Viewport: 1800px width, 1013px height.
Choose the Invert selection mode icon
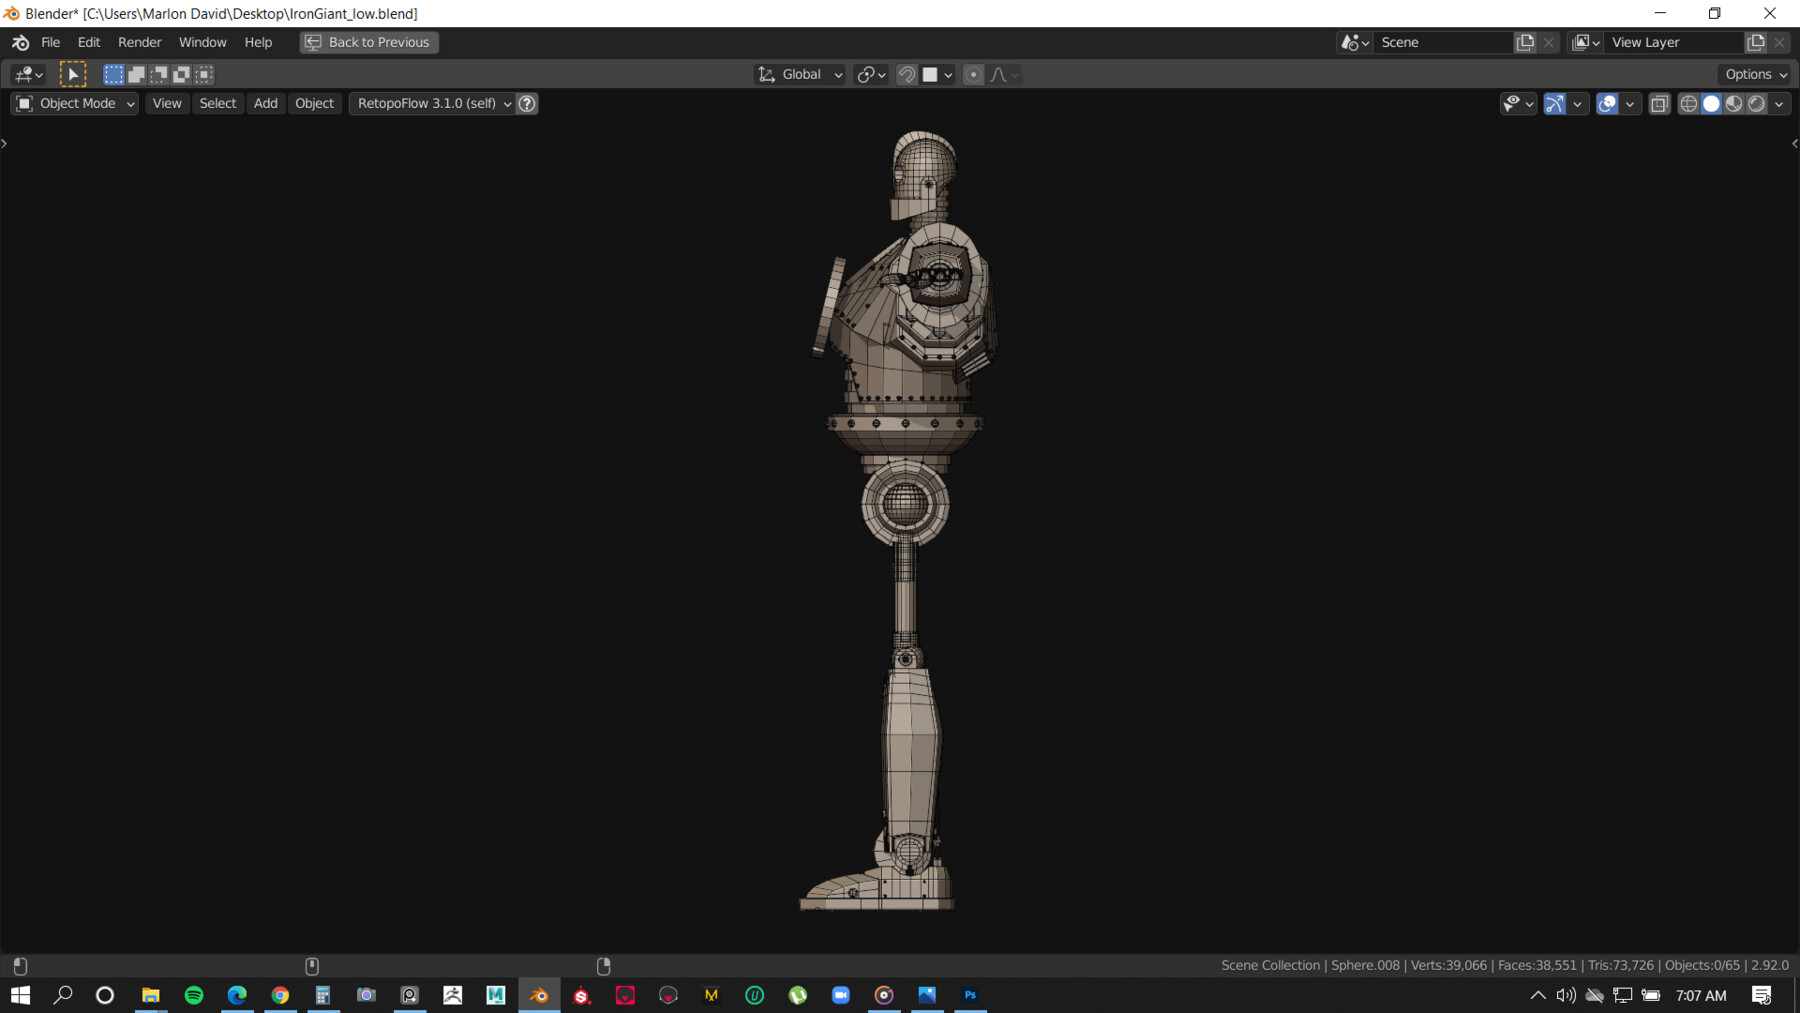180,74
